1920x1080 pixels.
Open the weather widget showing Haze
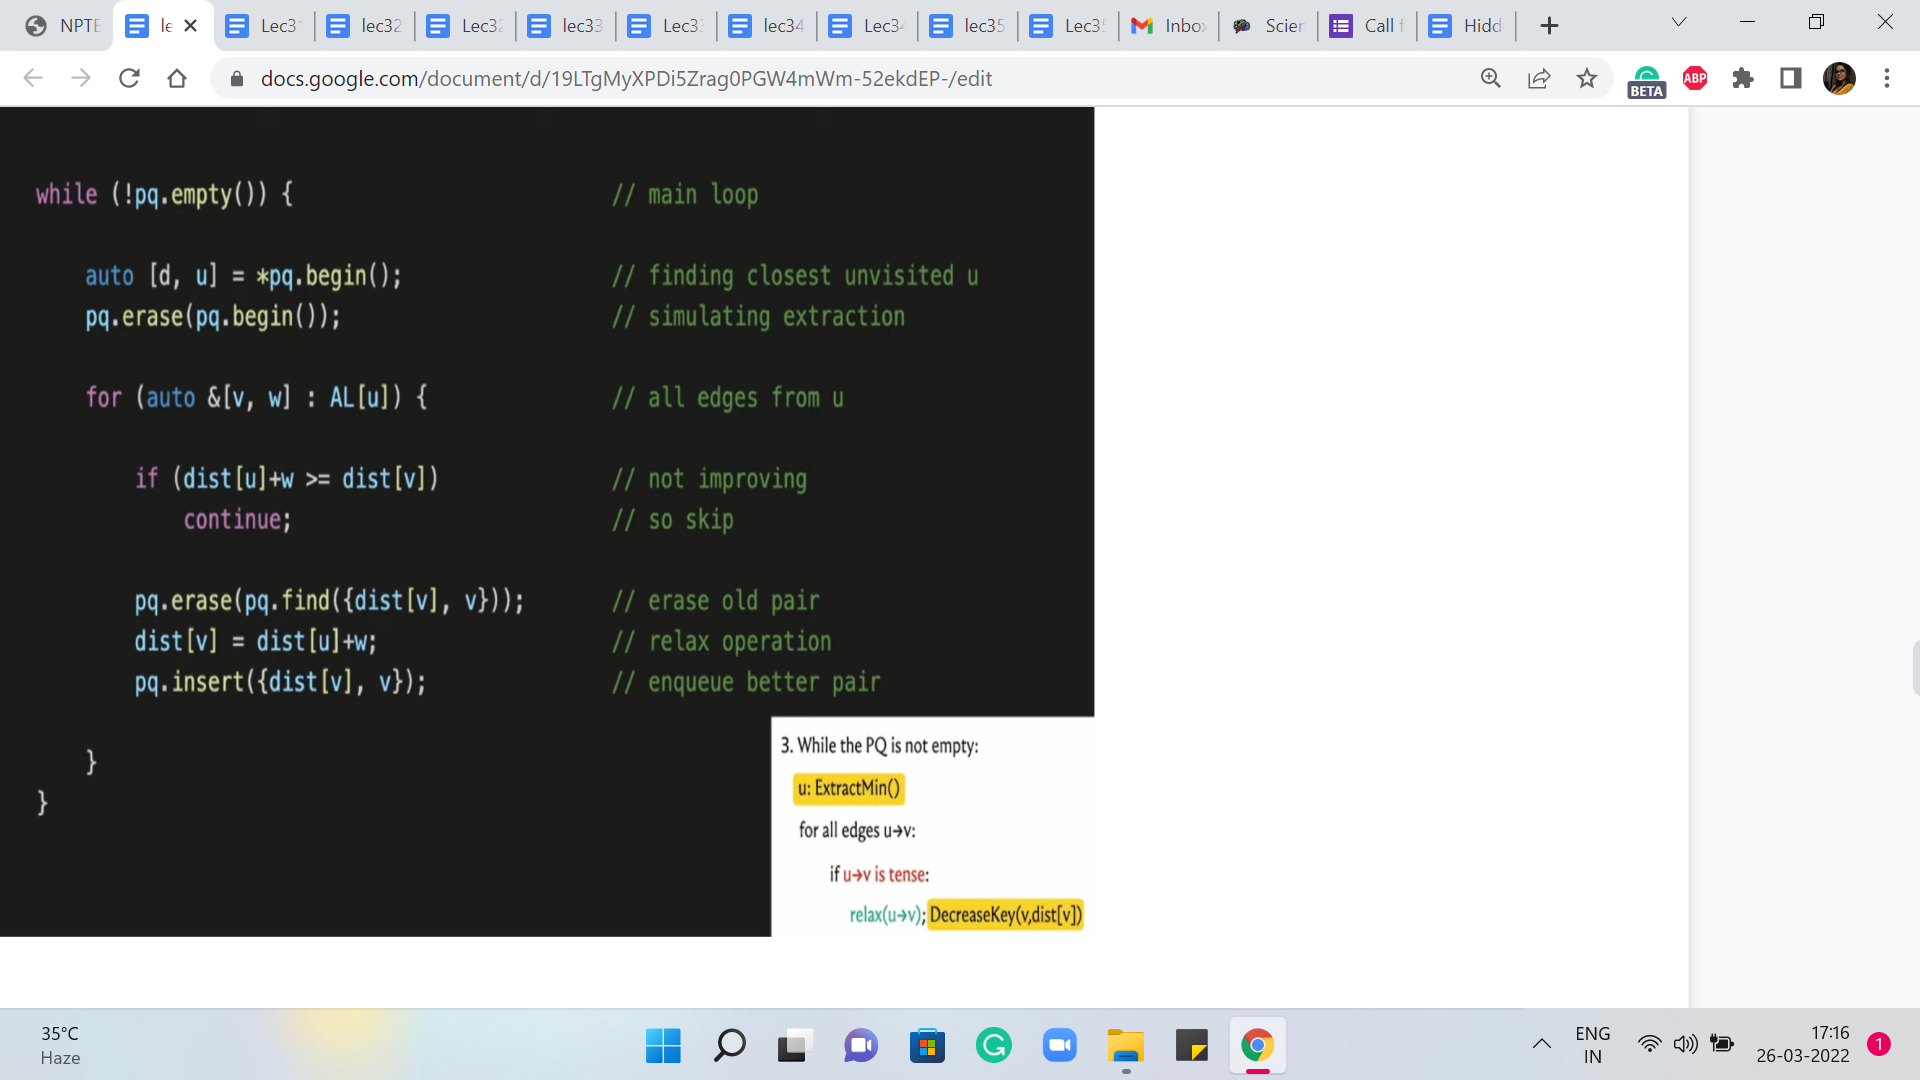(x=60, y=1045)
